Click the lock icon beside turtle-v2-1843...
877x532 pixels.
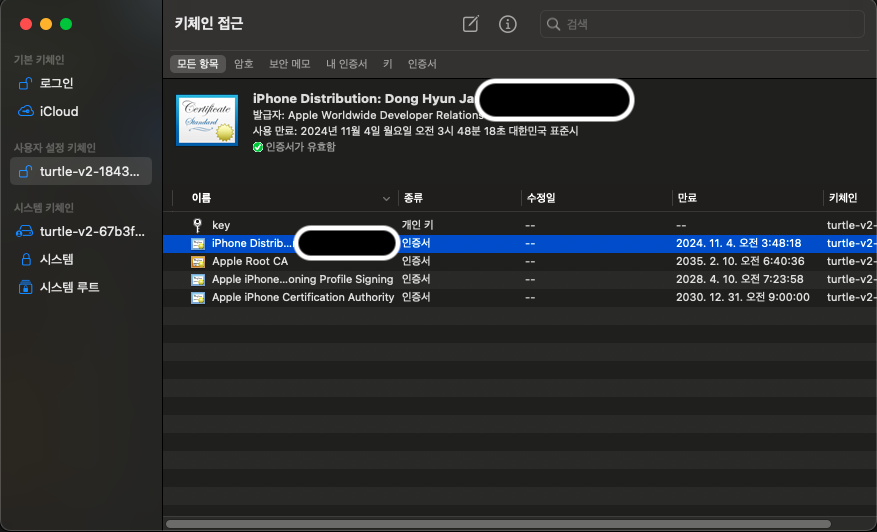point(25,171)
